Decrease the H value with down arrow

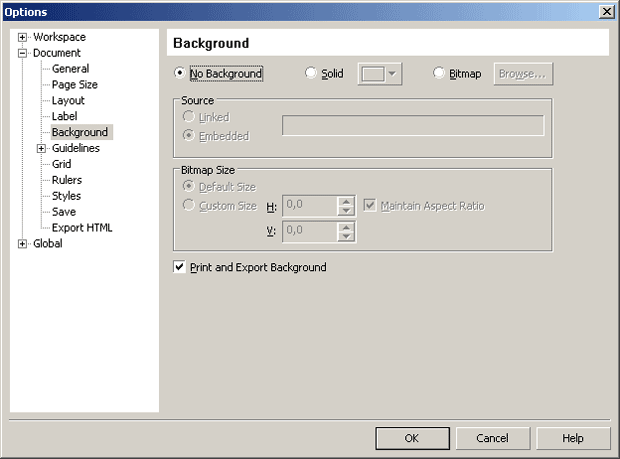pyautogui.click(x=346, y=211)
